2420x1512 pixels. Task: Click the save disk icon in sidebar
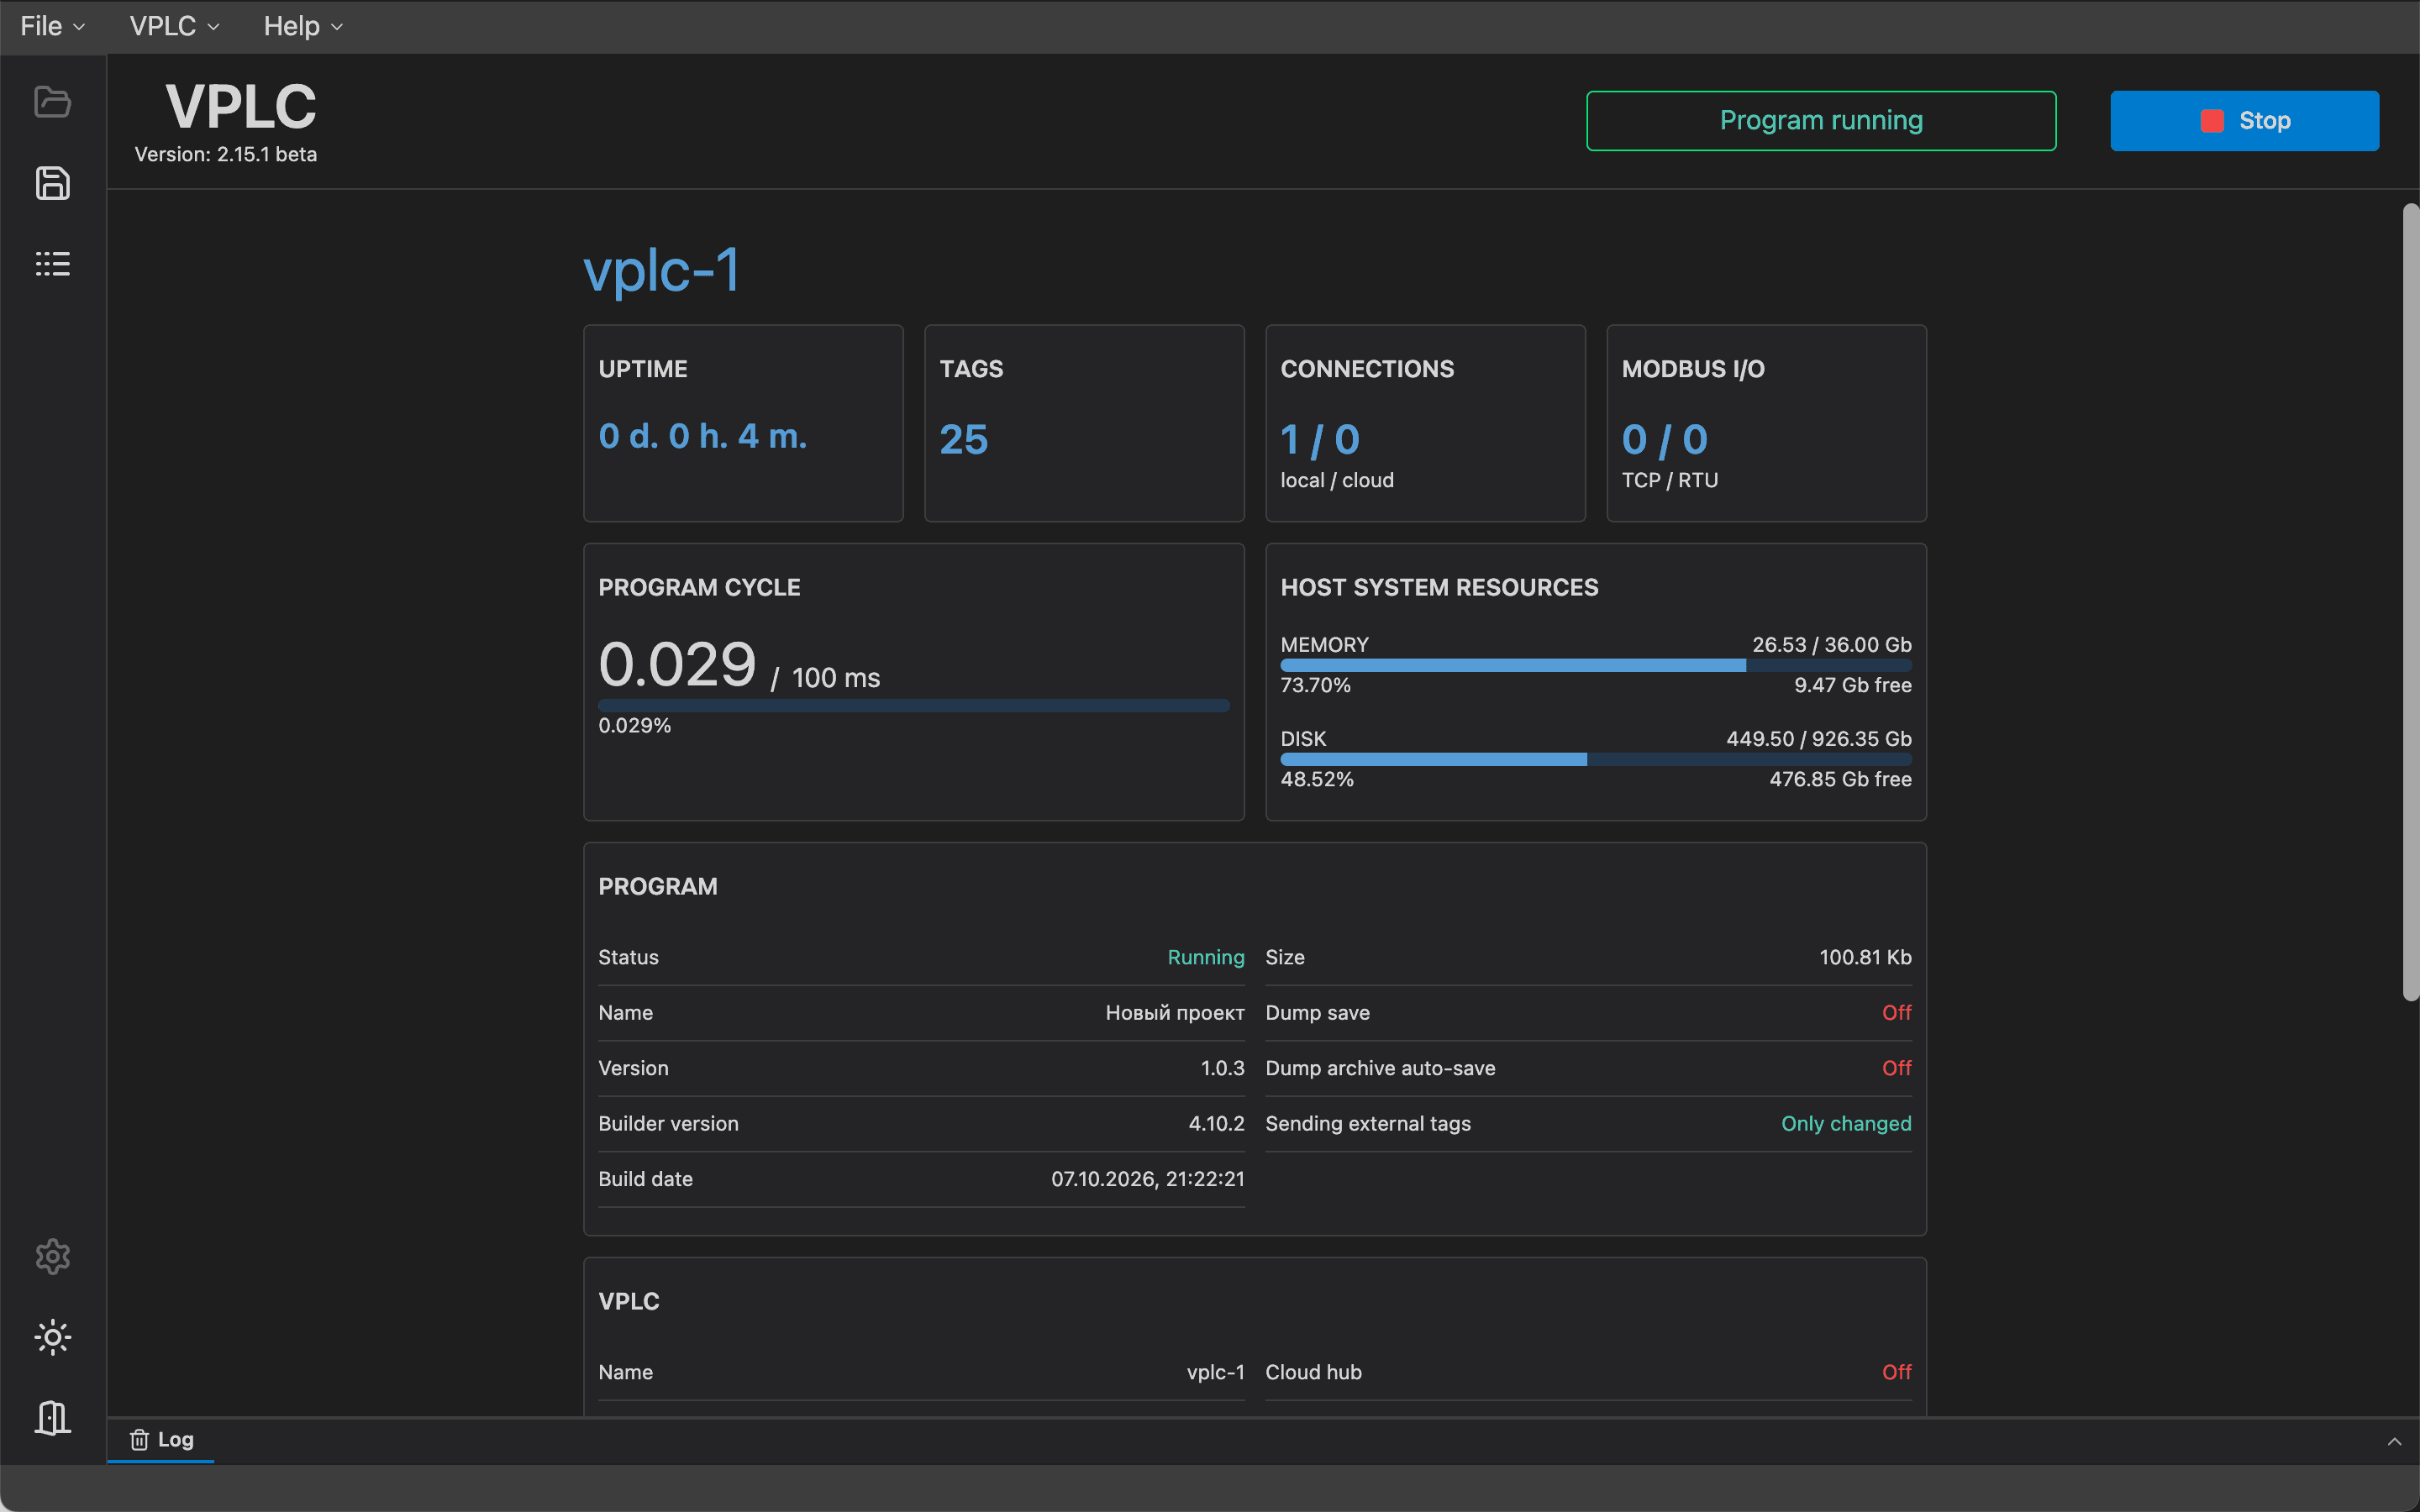click(52, 183)
